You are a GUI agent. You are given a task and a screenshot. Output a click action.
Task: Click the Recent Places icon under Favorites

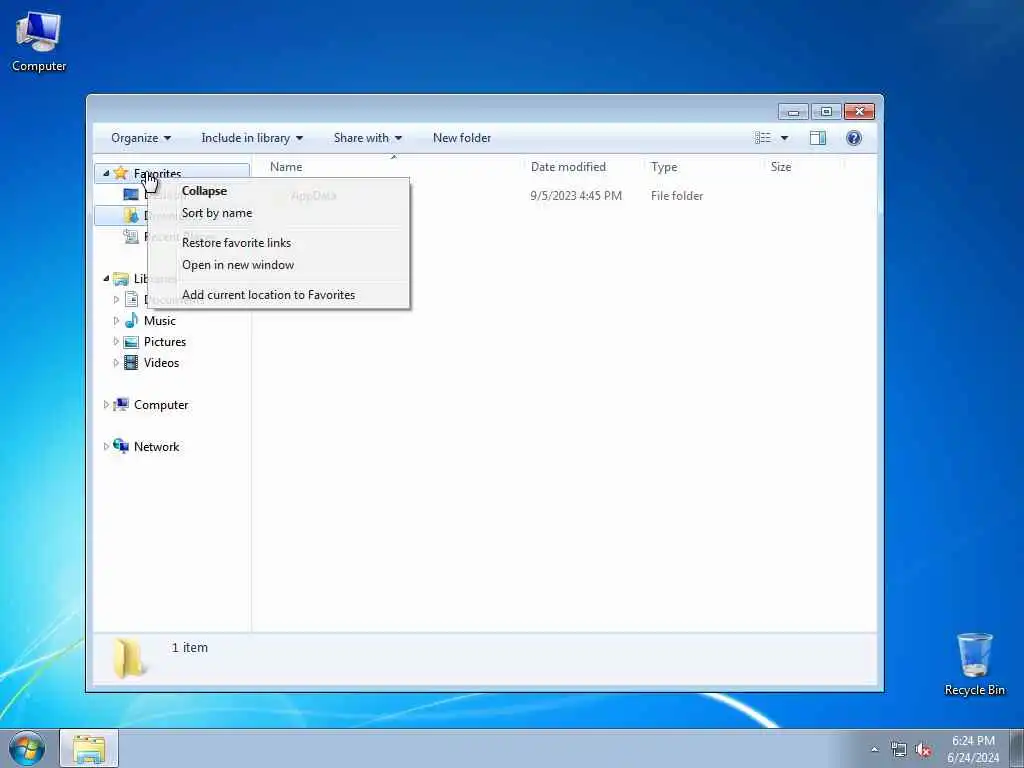[x=131, y=236]
